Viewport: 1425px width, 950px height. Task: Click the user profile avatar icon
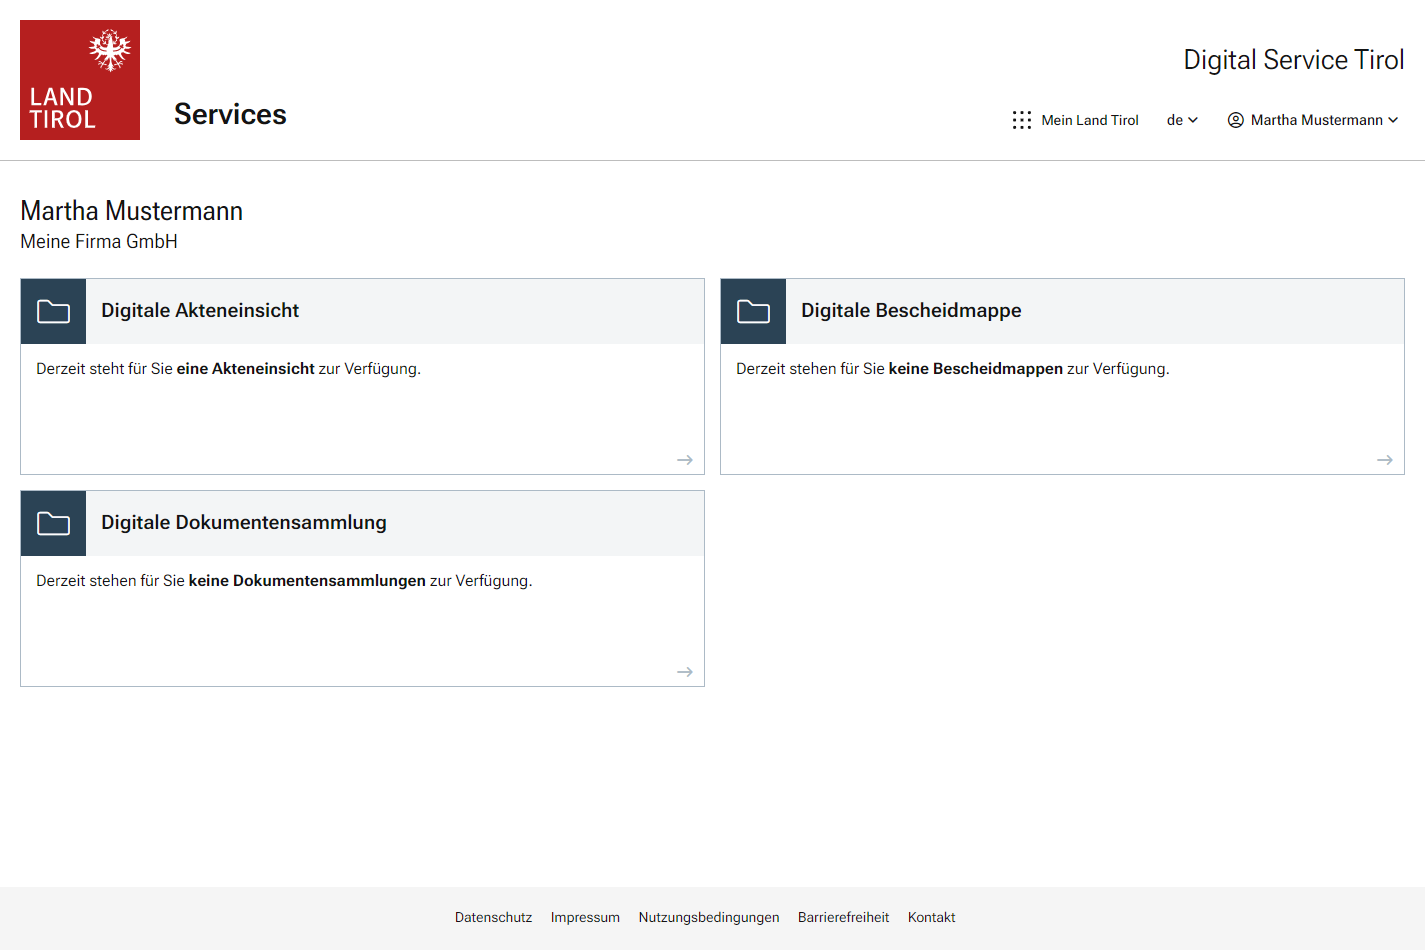[1236, 120]
